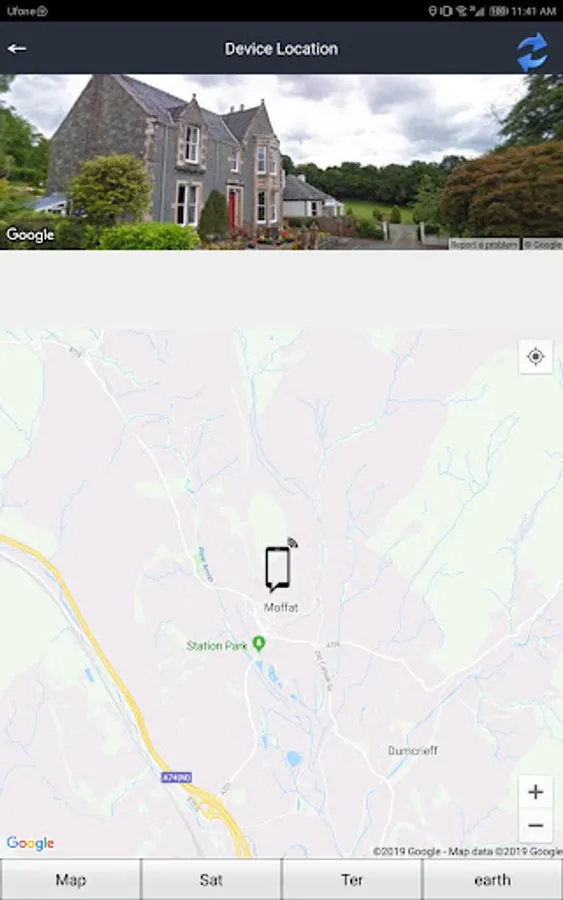Tap the location status bar icon
The width and height of the screenshot is (563, 900).
coord(432,11)
